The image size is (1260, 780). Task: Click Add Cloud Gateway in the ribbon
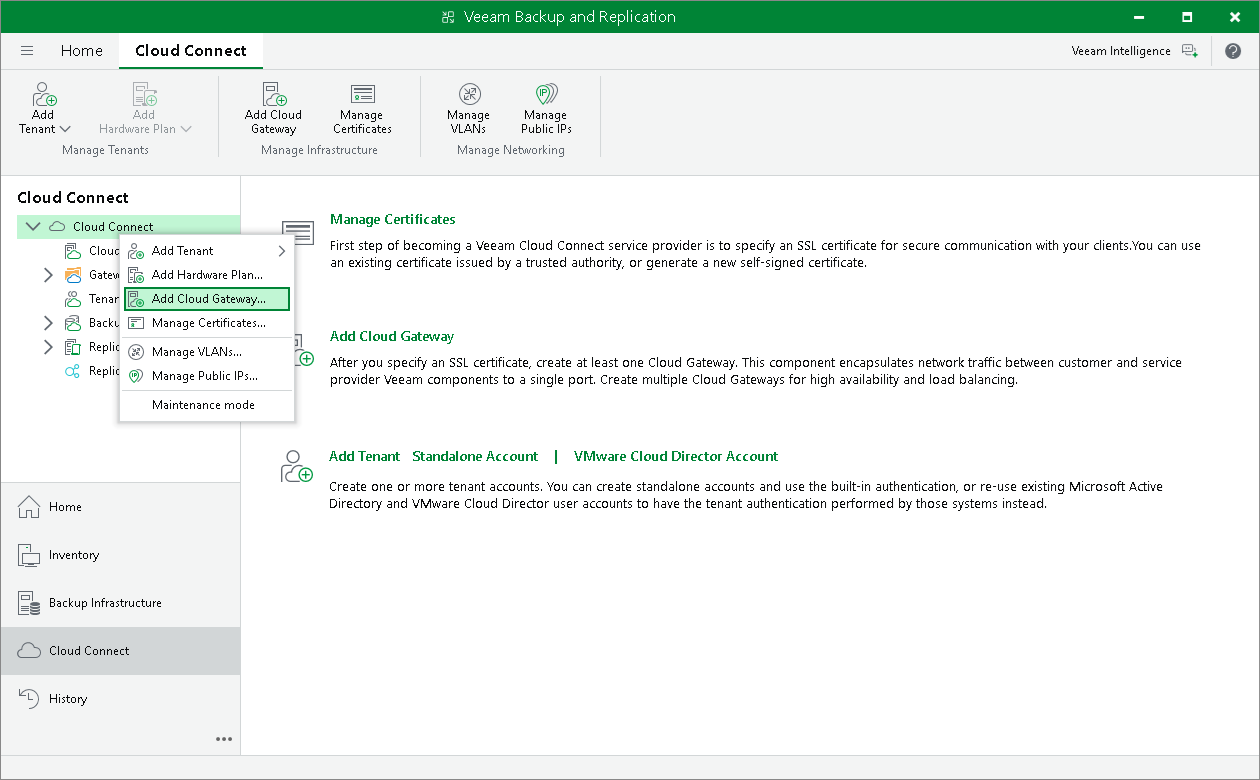[273, 109]
